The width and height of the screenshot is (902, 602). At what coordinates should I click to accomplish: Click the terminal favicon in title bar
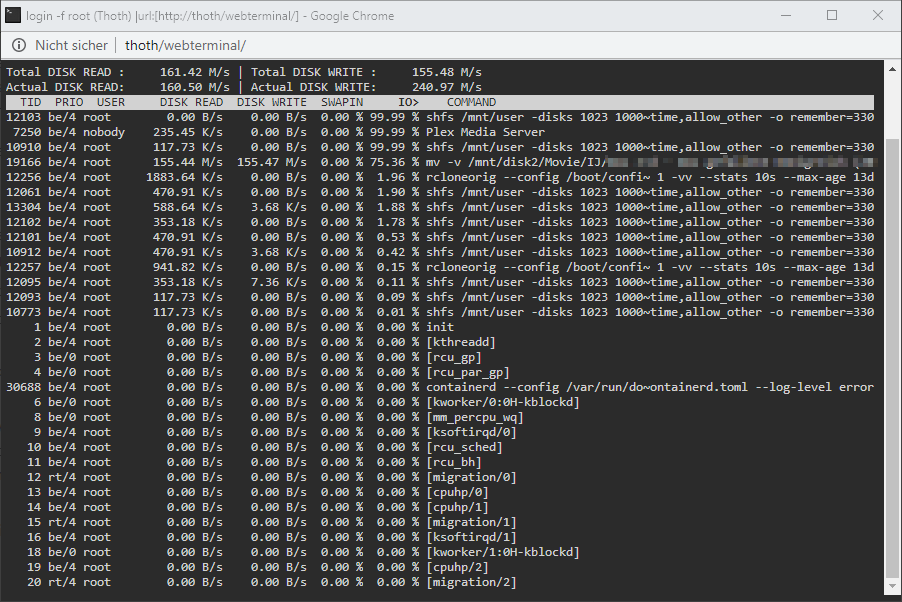pos(13,15)
